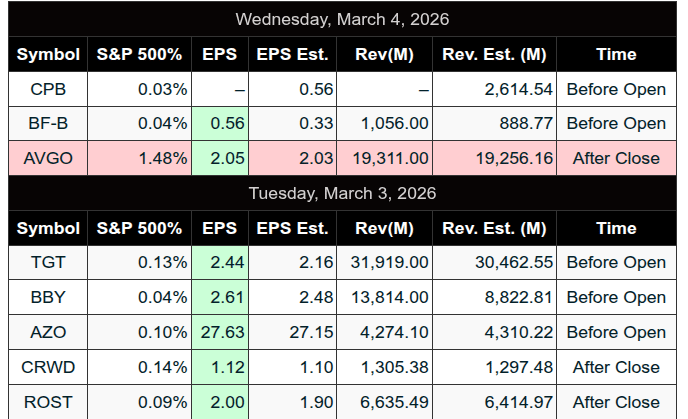Click the AZO ticker symbol
Image resolution: width=688 pixels, height=419 pixels.
48,332
